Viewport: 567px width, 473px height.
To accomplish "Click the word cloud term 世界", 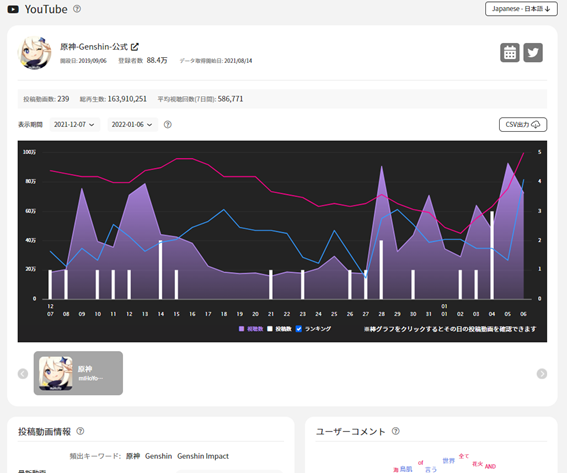I will (448, 461).
